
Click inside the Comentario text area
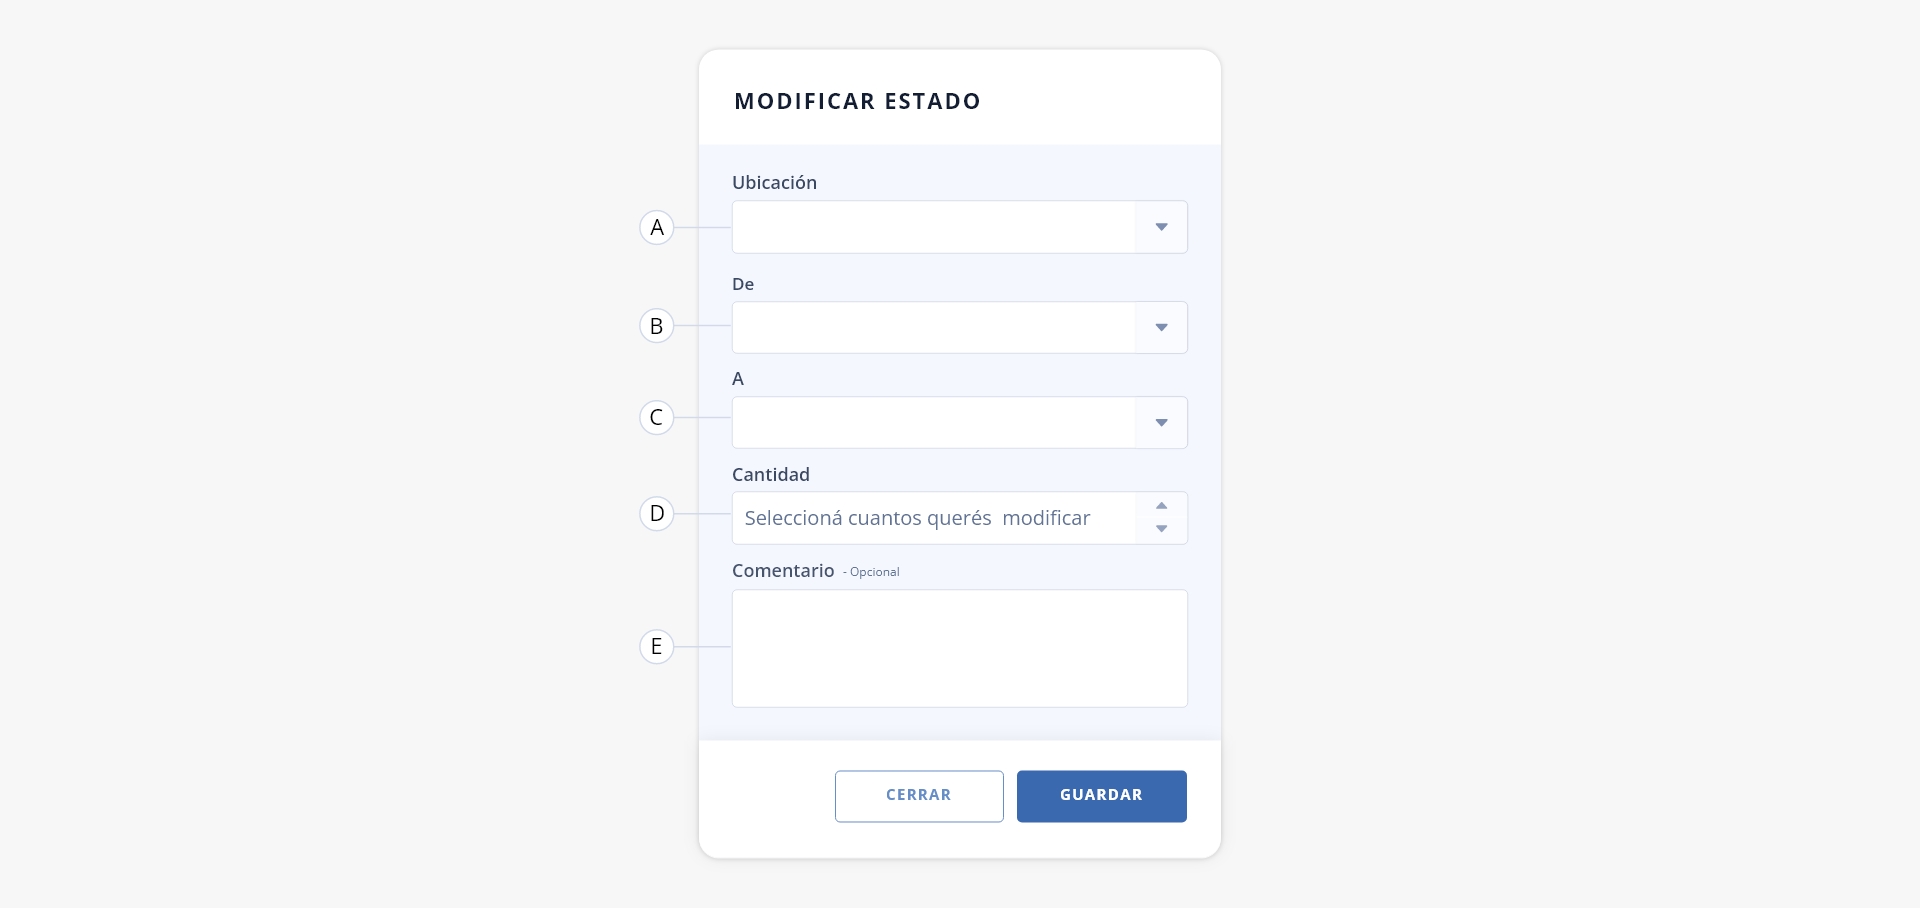[x=960, y=648]
